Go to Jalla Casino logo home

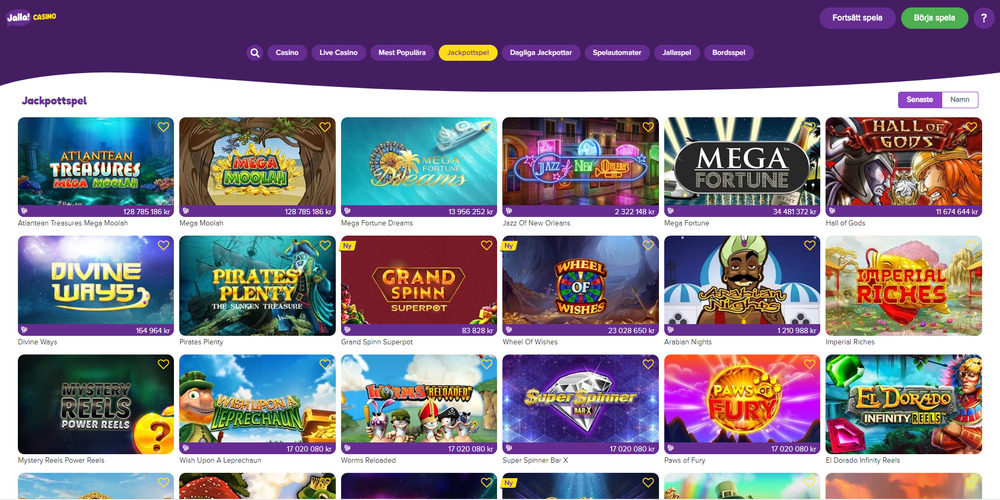point(31,17)
